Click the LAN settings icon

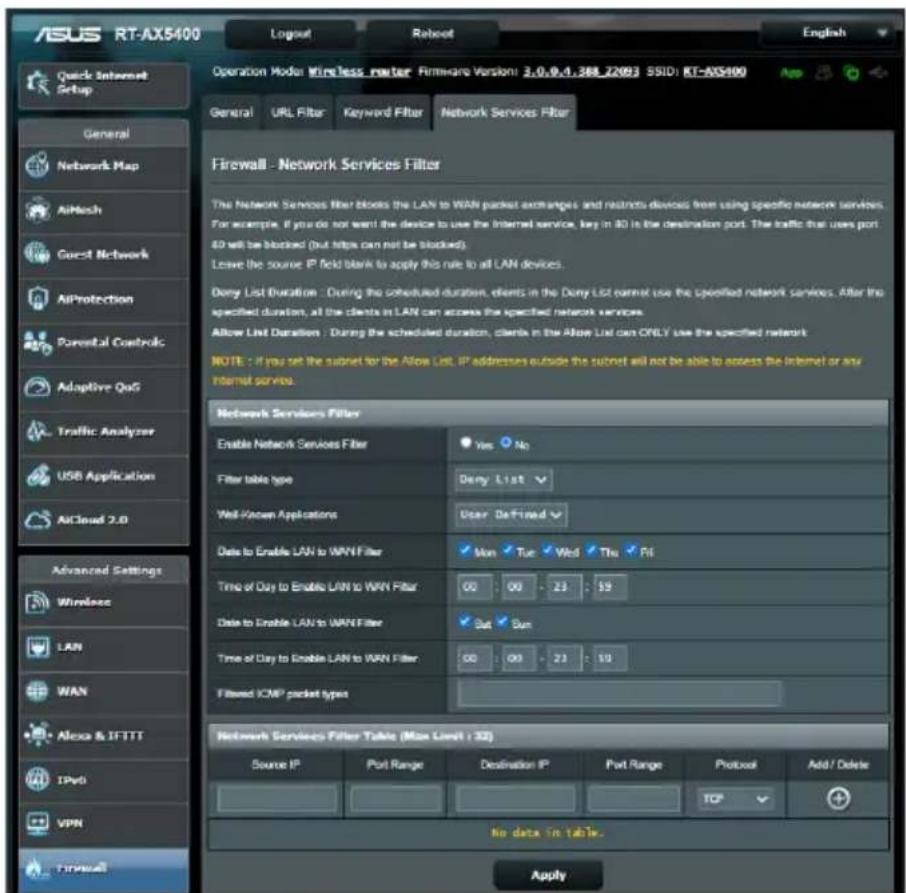point(38,647)
